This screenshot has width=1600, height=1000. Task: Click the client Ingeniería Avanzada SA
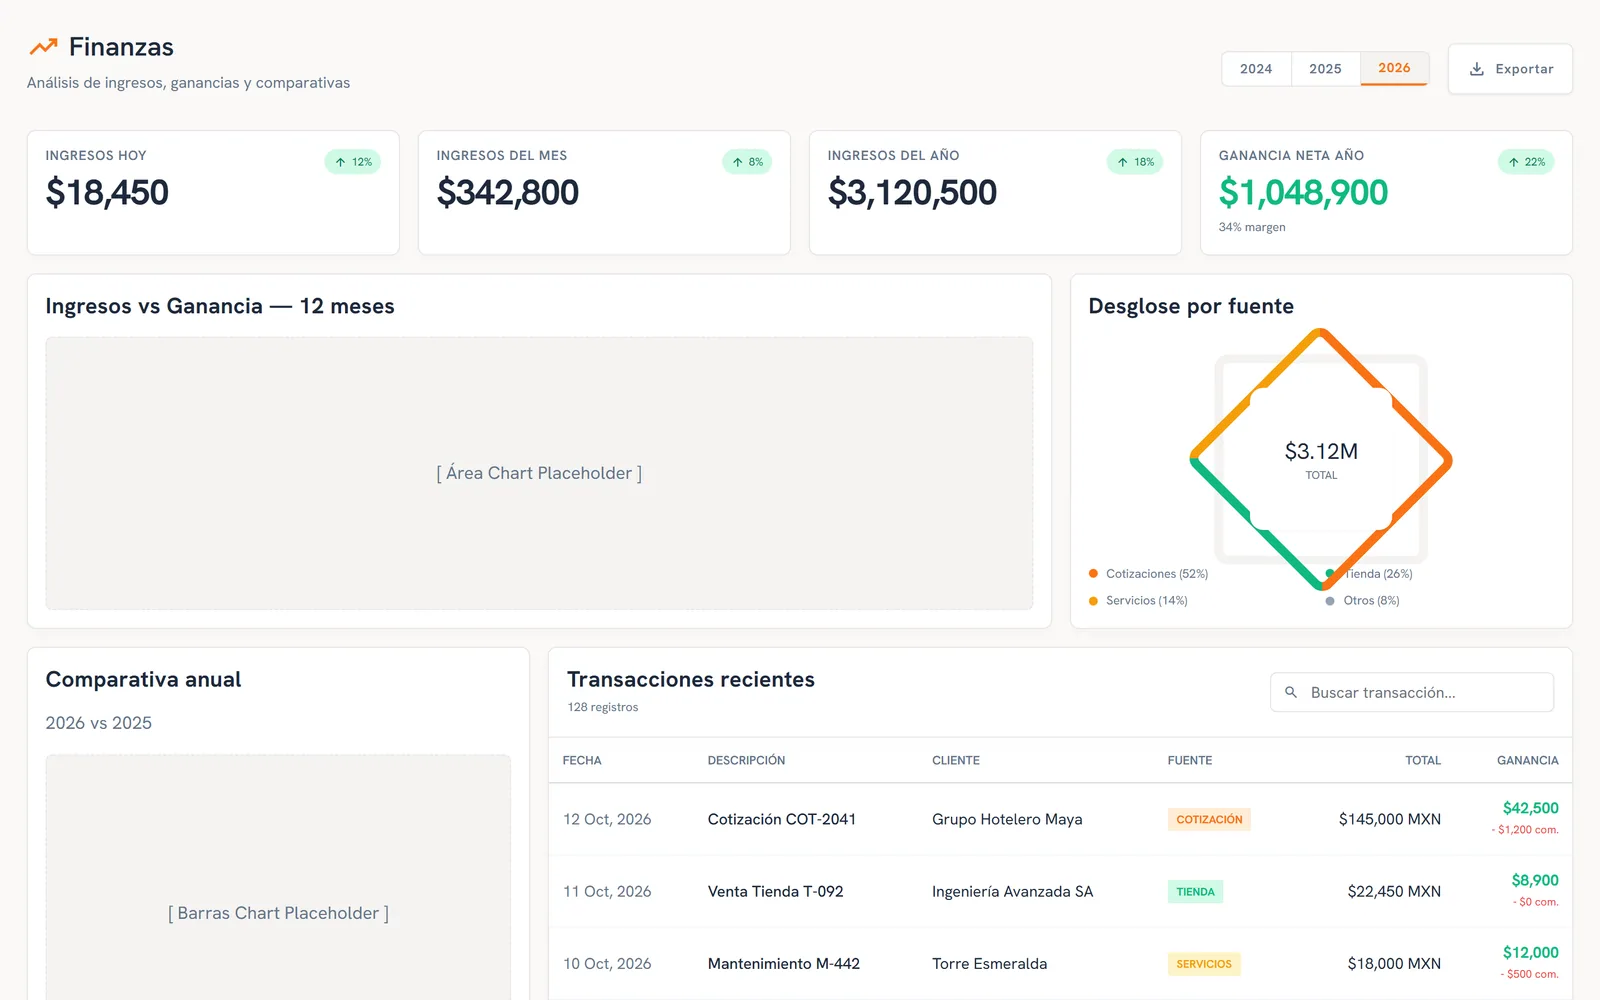pyautogui.click(x=1013, y=891)
